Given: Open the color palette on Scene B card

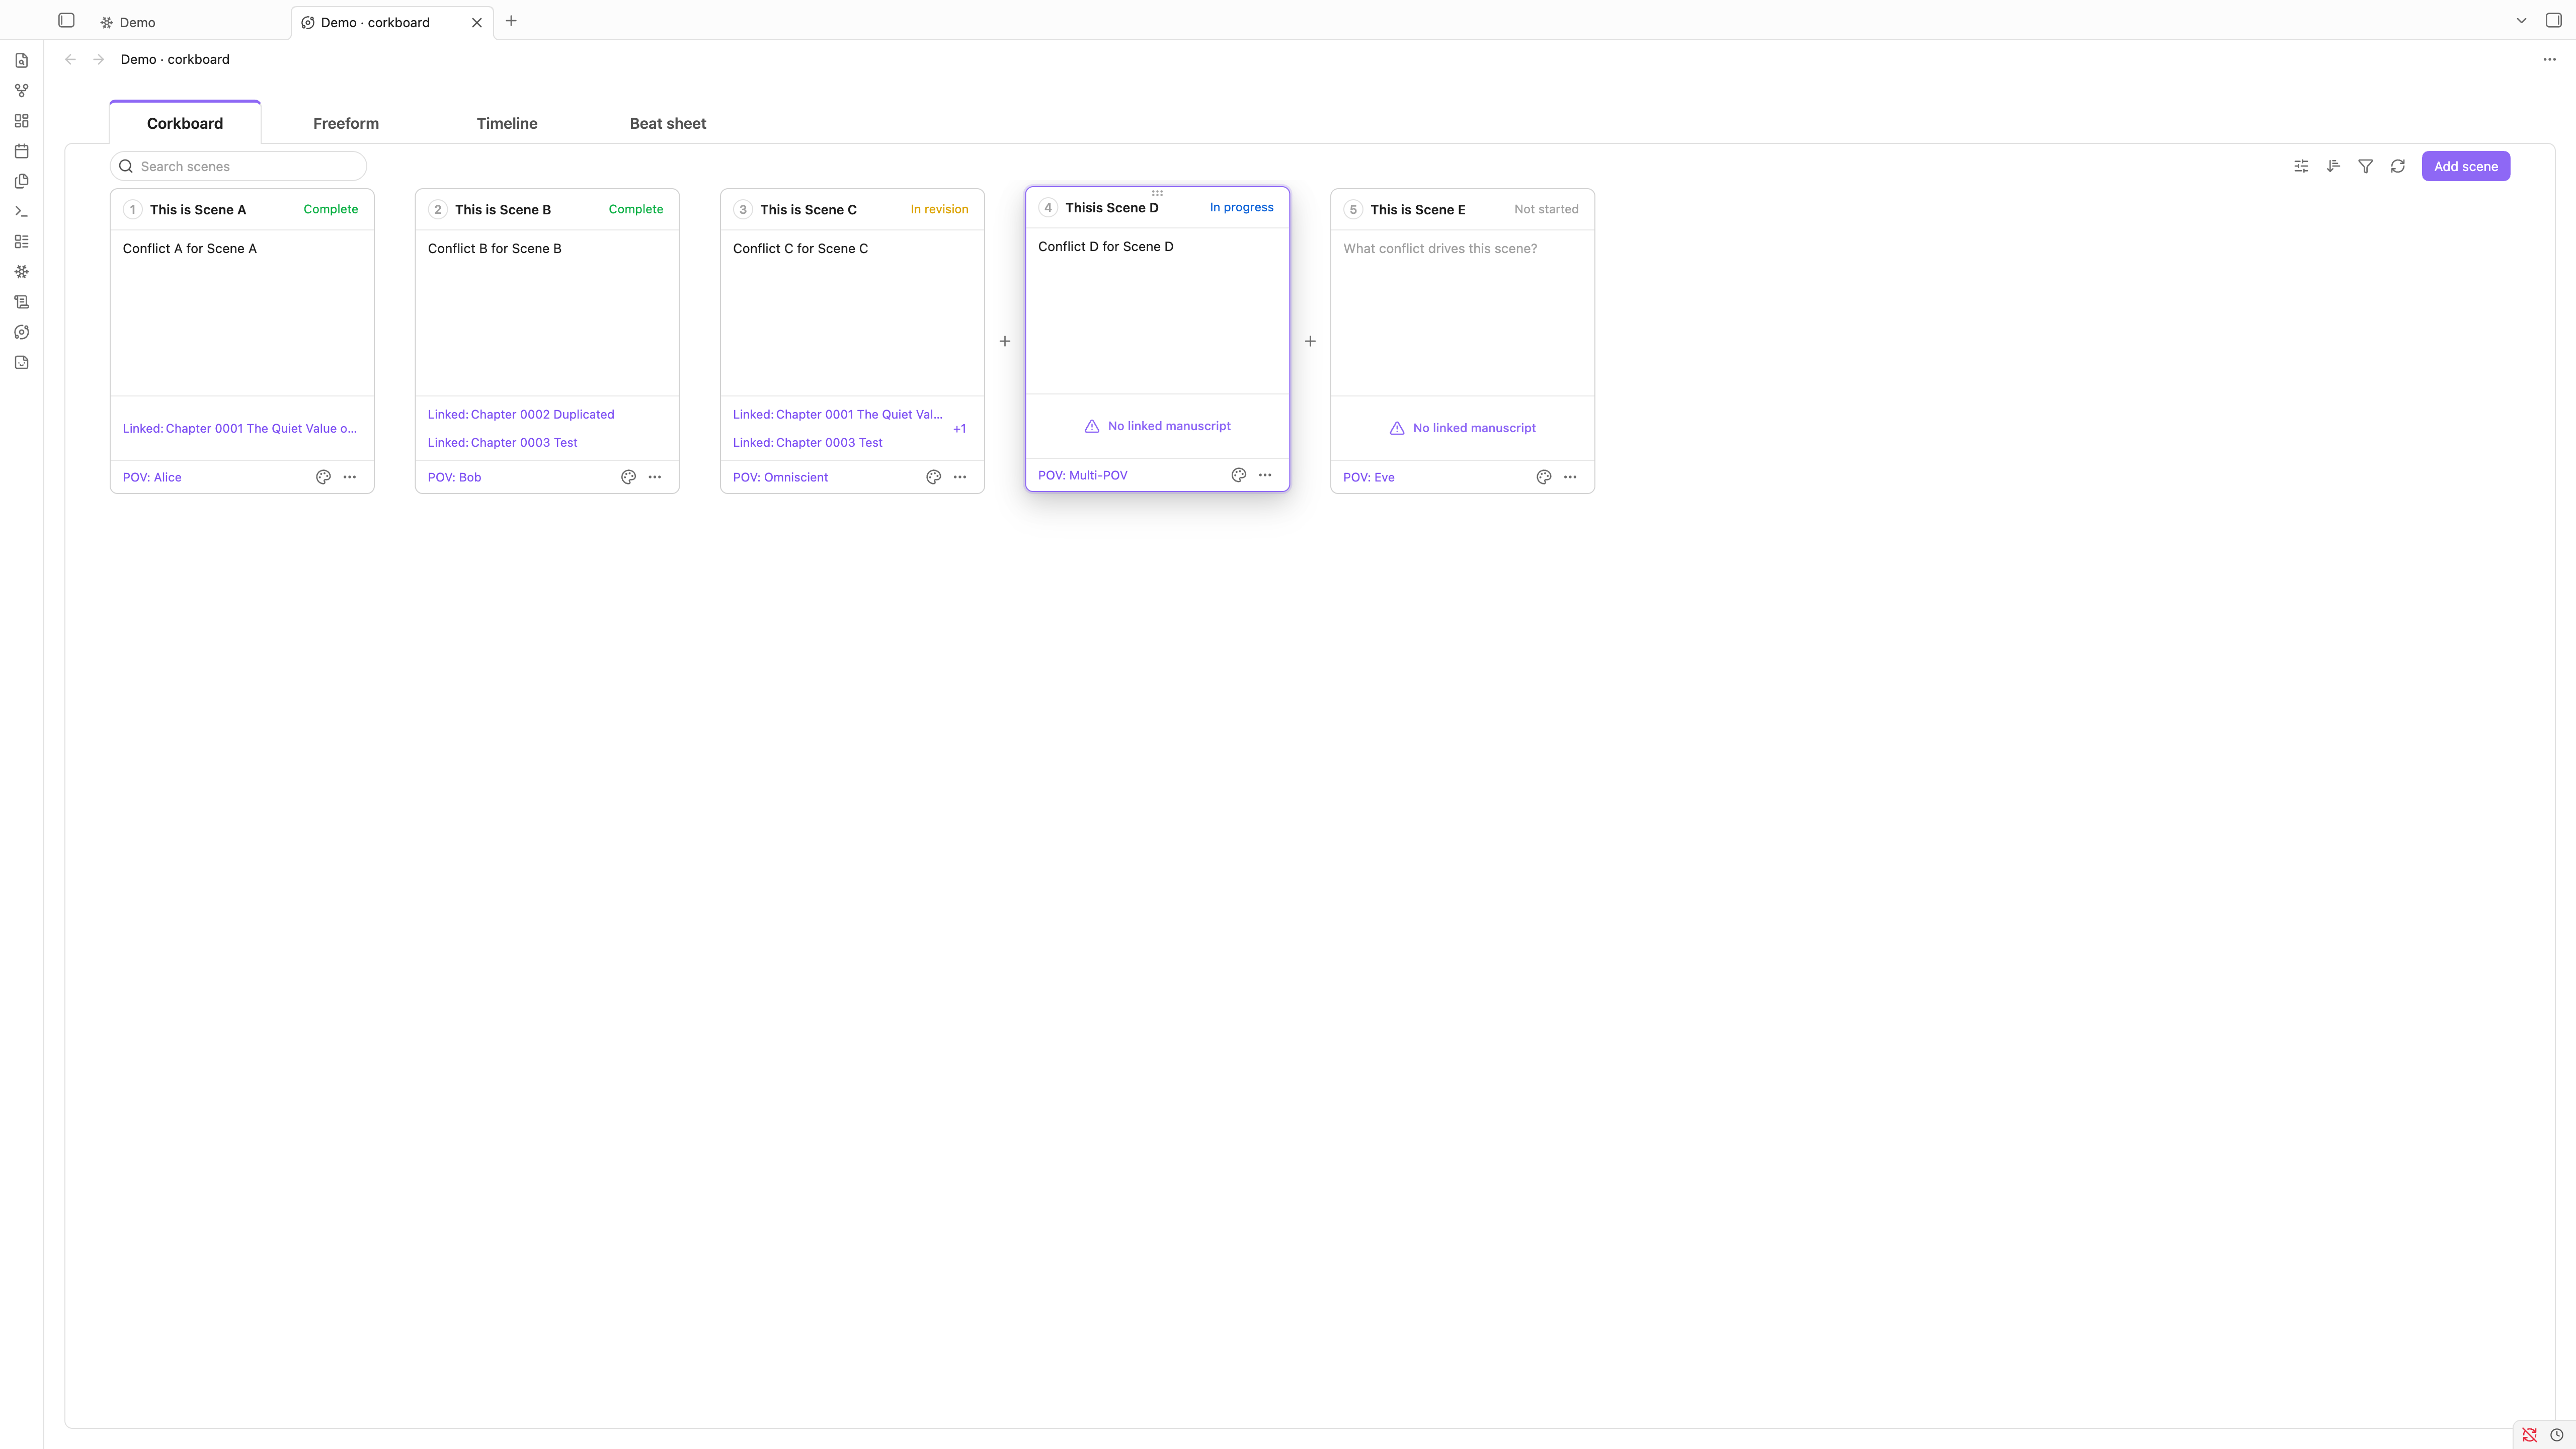Looking at the screenshot, I should pyautogui.click(x=628, y=477).
